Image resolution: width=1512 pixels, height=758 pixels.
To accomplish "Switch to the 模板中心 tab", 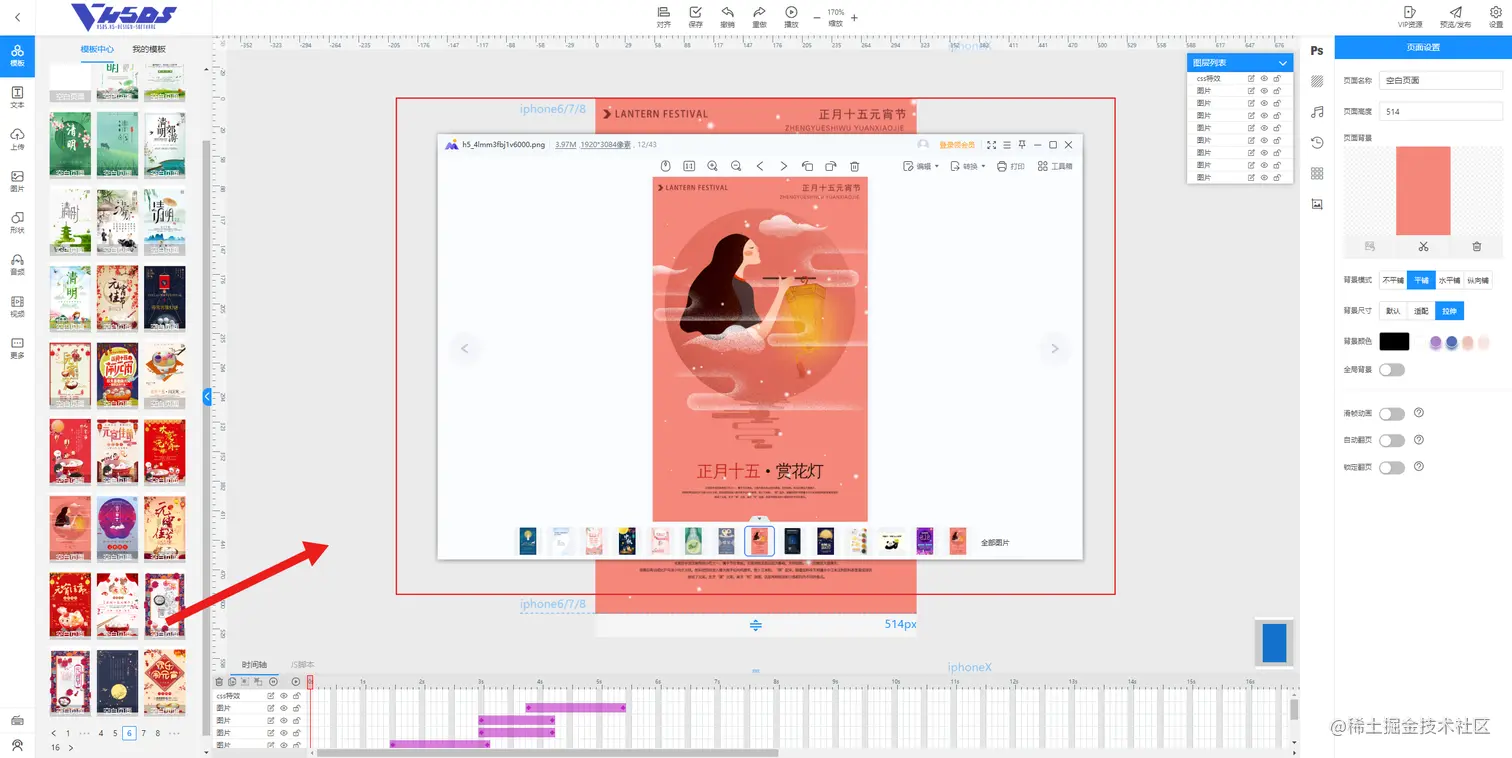I will pos(97,49).
